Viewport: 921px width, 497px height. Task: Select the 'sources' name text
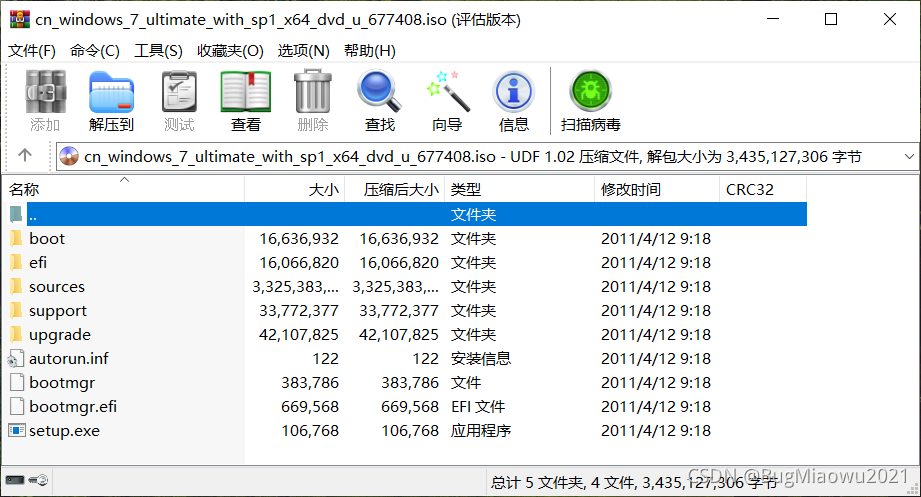pyautogui.click(x=57, y=287)
